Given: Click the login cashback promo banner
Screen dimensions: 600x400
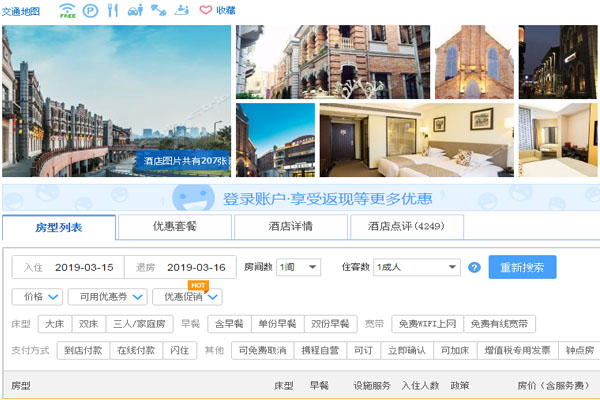Looking at the screenshot, I should tap(301, 198).
